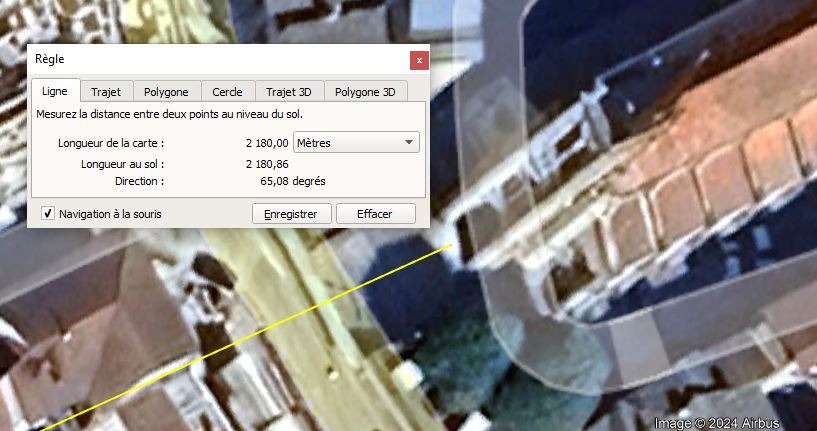Switch to the Cercle tab
The height and width of the screenshot is (431, 817).
tap(227, 92)
